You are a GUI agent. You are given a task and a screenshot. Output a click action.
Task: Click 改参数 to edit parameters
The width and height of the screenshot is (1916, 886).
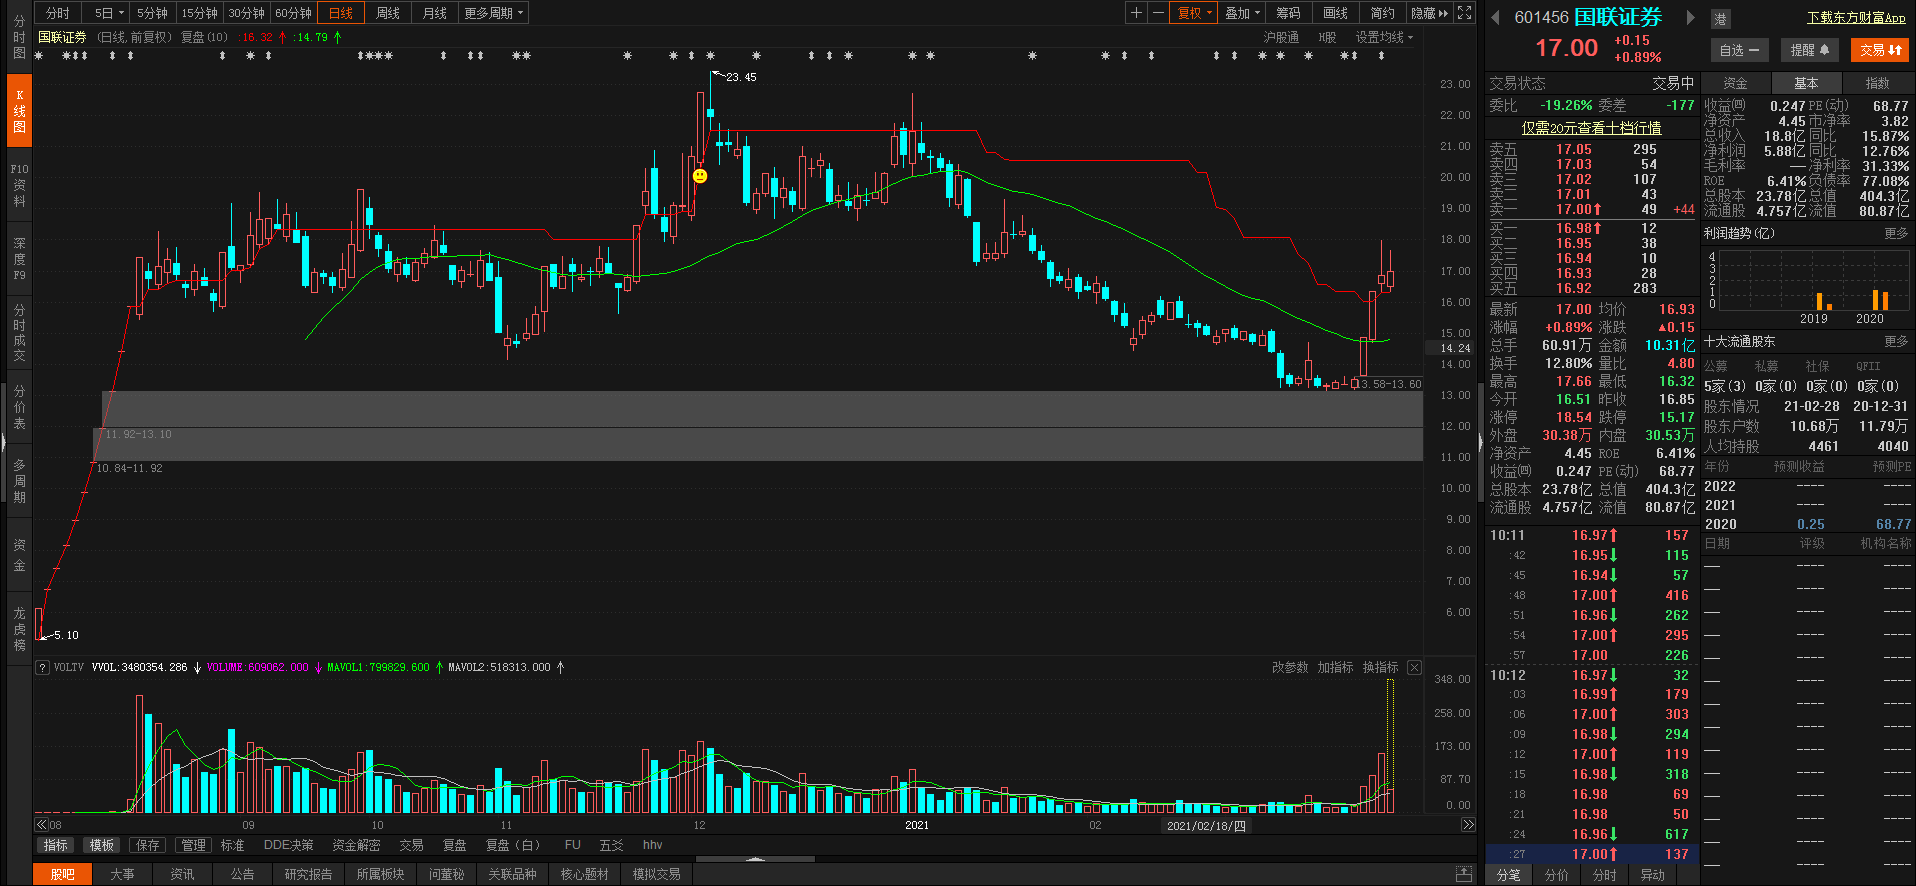(x=1289, y=667)
